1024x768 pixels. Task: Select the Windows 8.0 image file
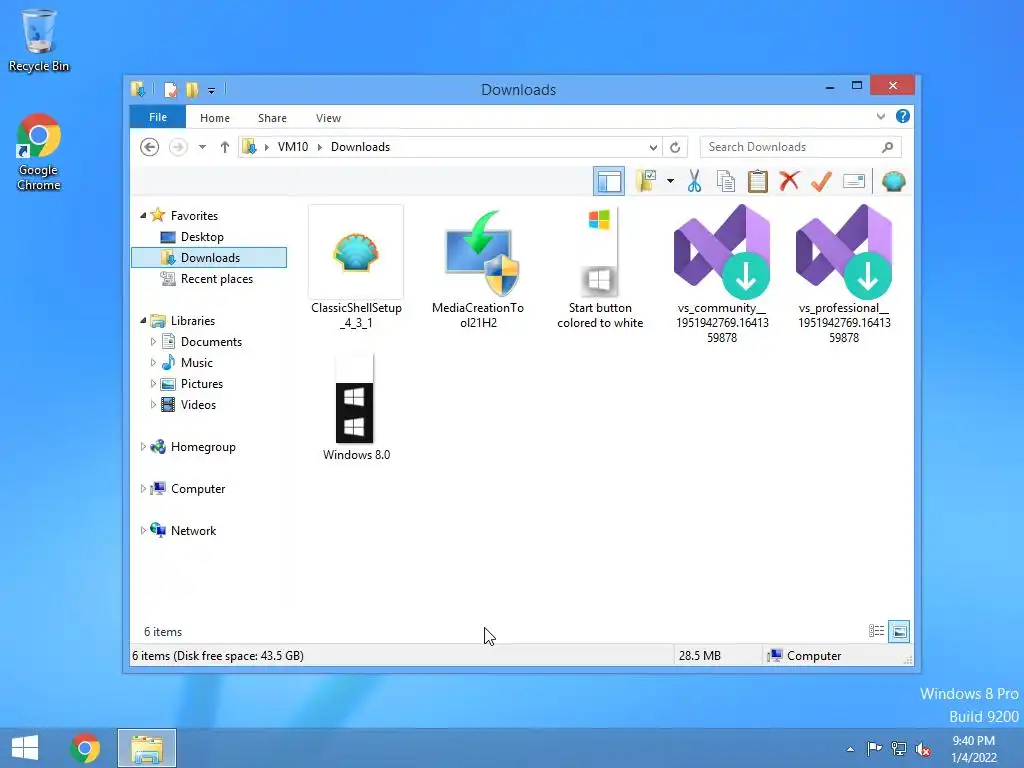356,408
